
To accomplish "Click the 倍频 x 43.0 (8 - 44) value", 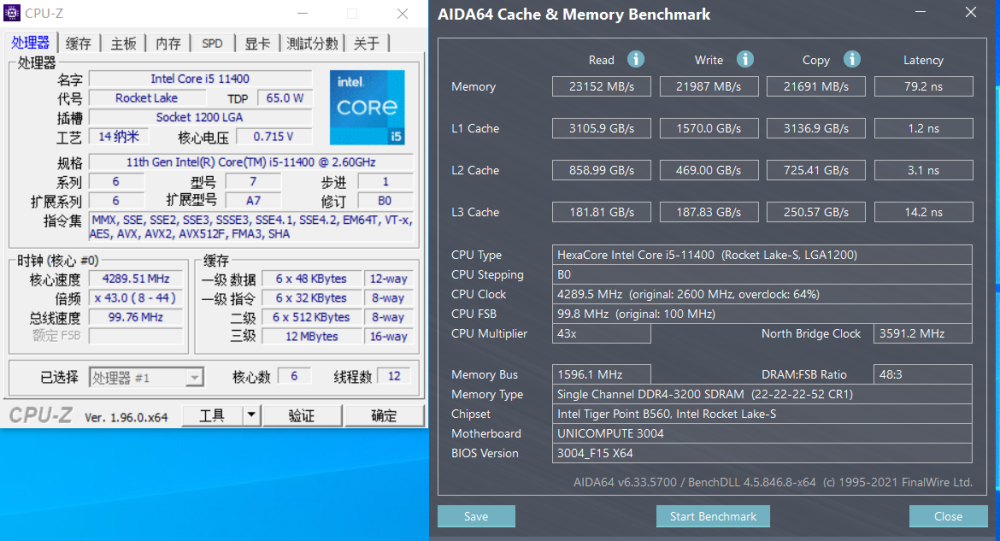I will coord(136,298).
